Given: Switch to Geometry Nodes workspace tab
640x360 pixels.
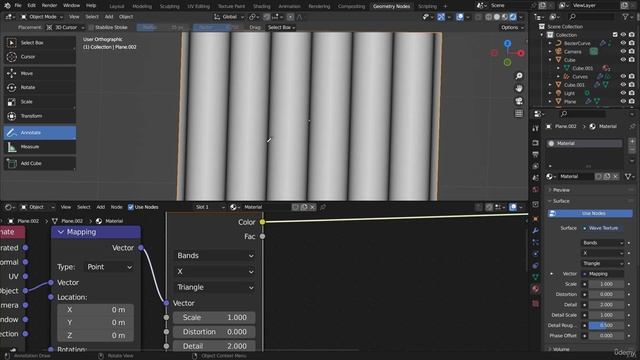Looking at the screenshot, I should (391, 6).
